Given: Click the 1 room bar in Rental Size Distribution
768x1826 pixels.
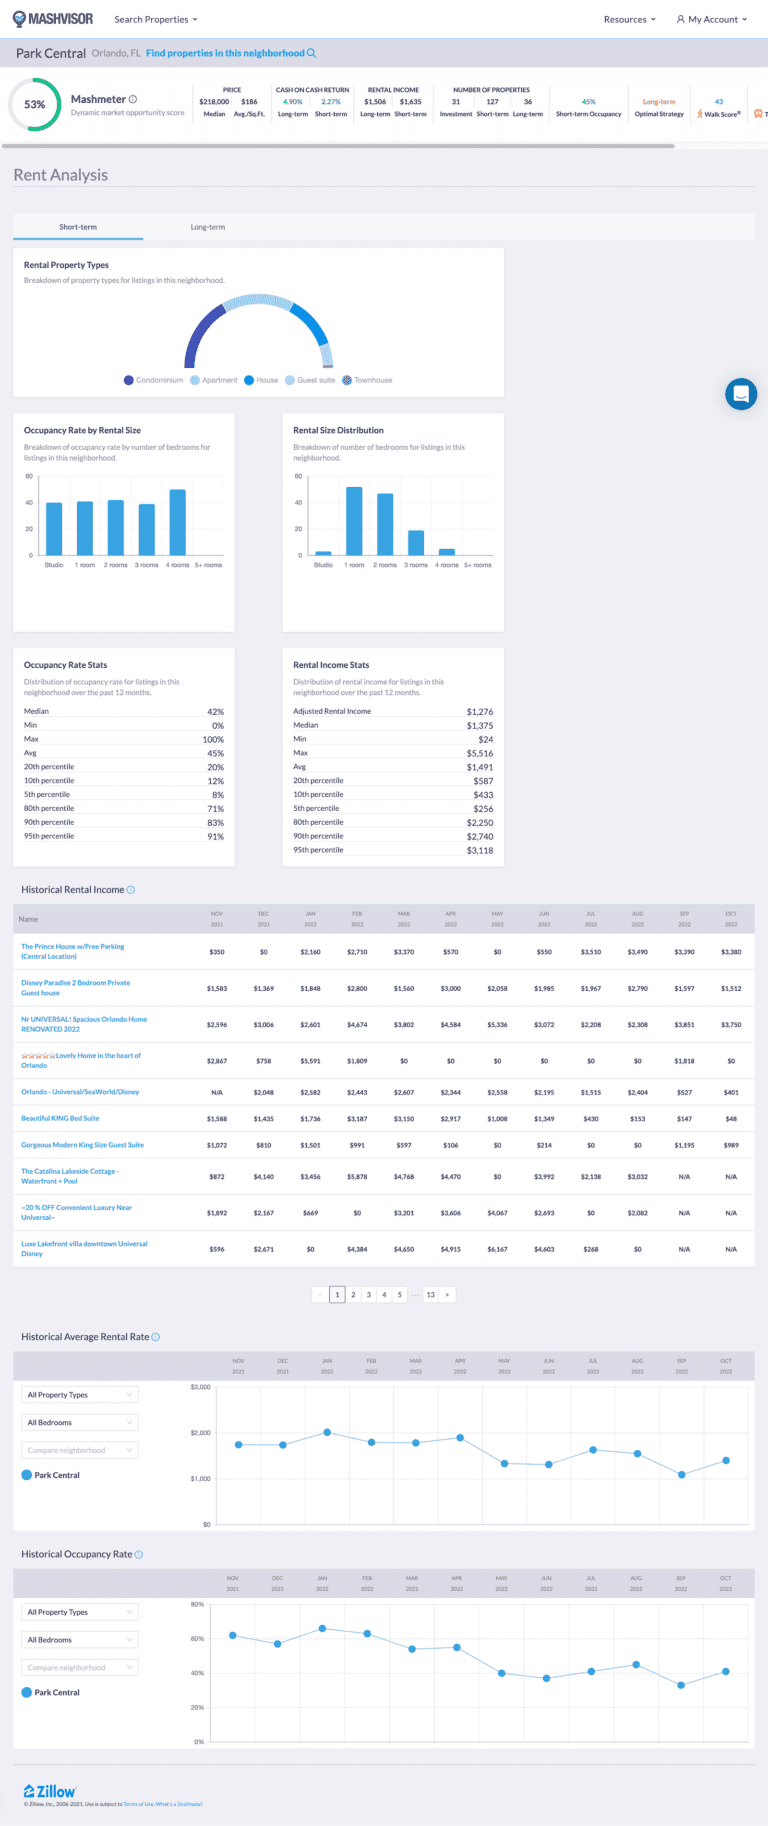Looking at the screenshot, I should click(354, 521).
